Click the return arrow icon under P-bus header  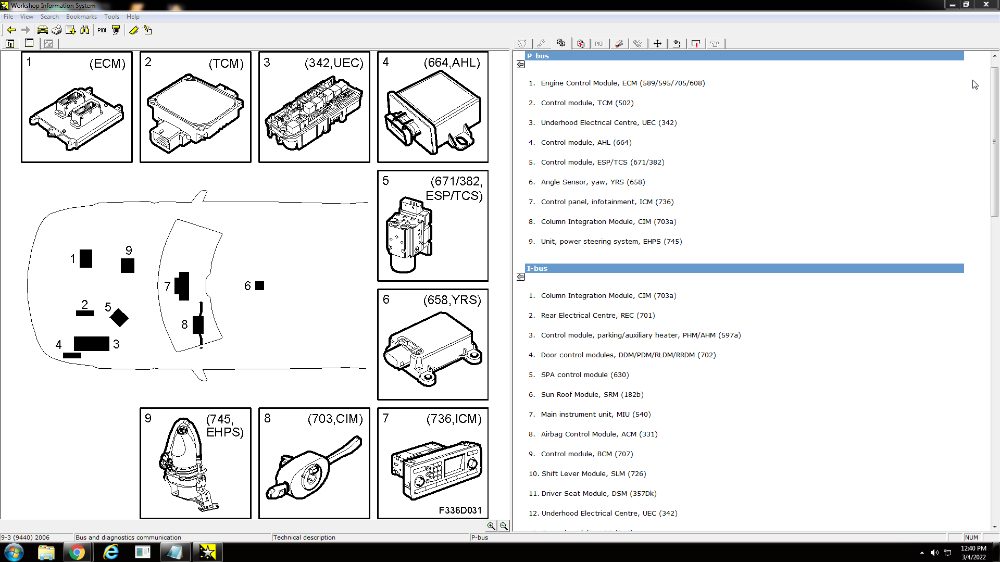(x=521, y=64)
